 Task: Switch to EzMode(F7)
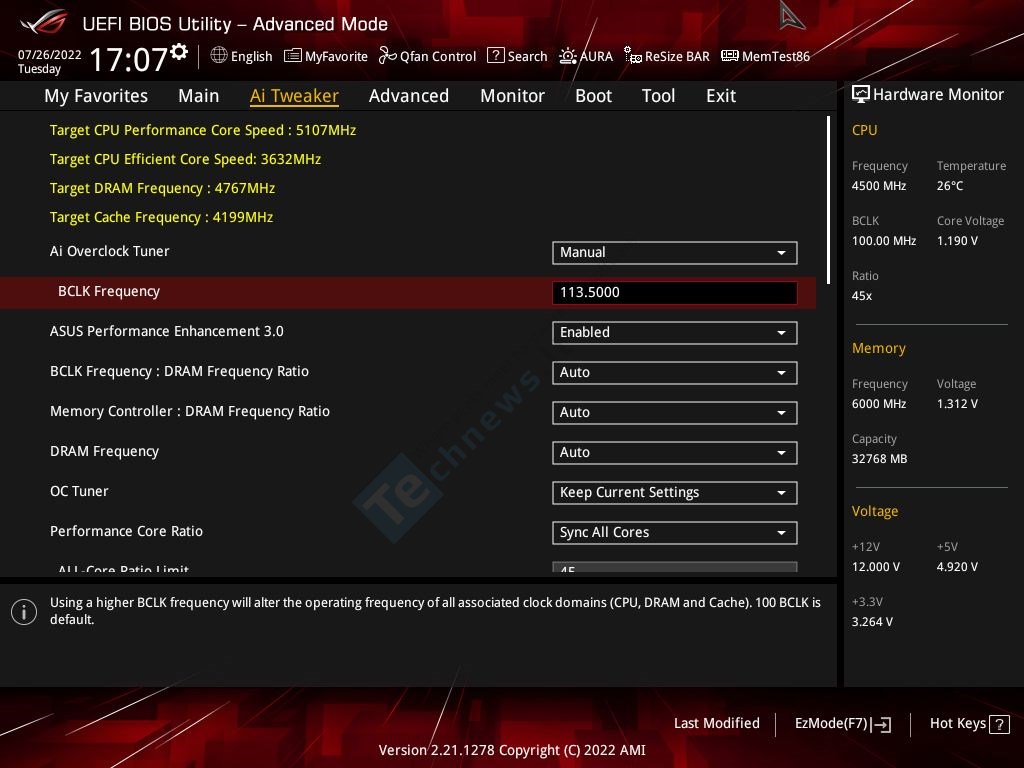[x=842, y=724]
